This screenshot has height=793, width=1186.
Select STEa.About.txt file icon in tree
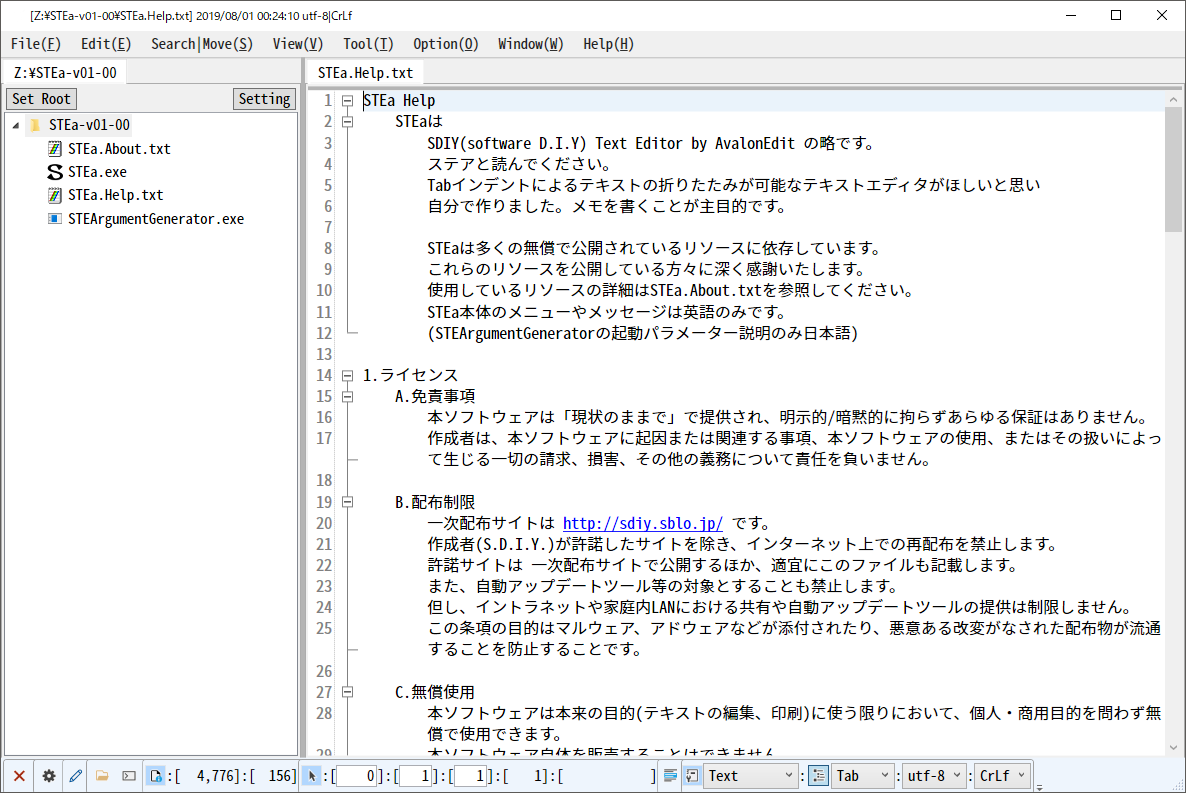coord(54,149)
